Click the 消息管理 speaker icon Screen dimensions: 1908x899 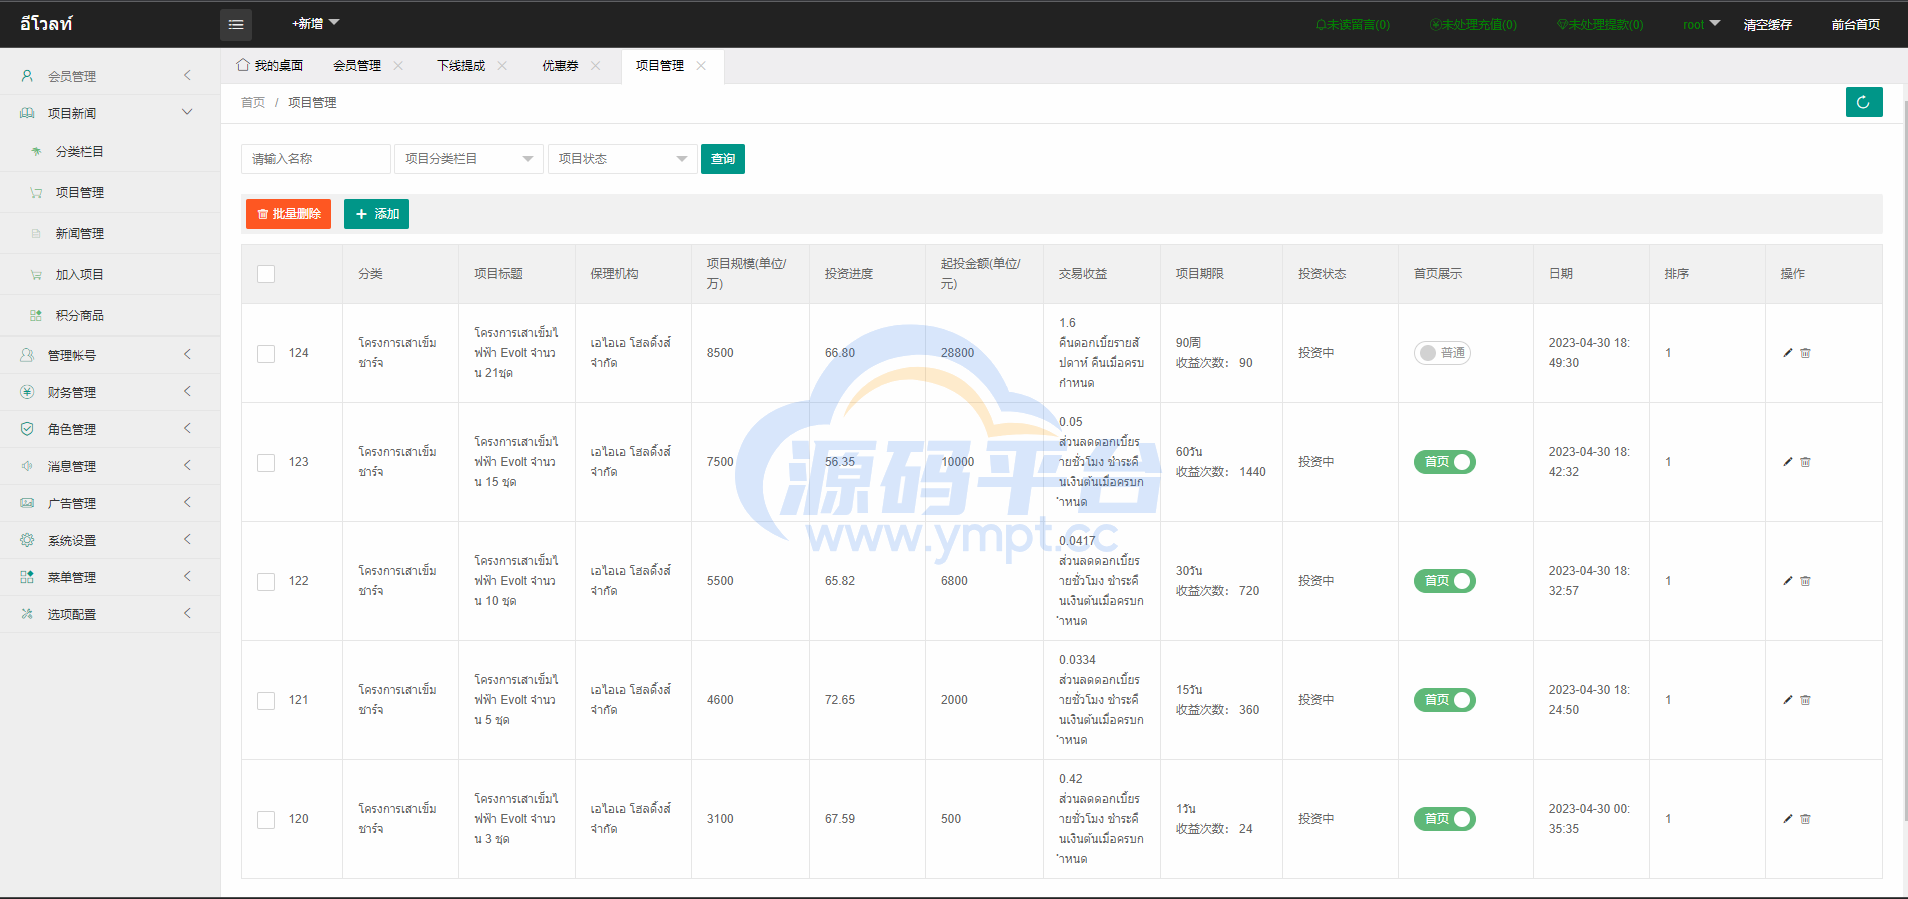(x=27, y=466)
